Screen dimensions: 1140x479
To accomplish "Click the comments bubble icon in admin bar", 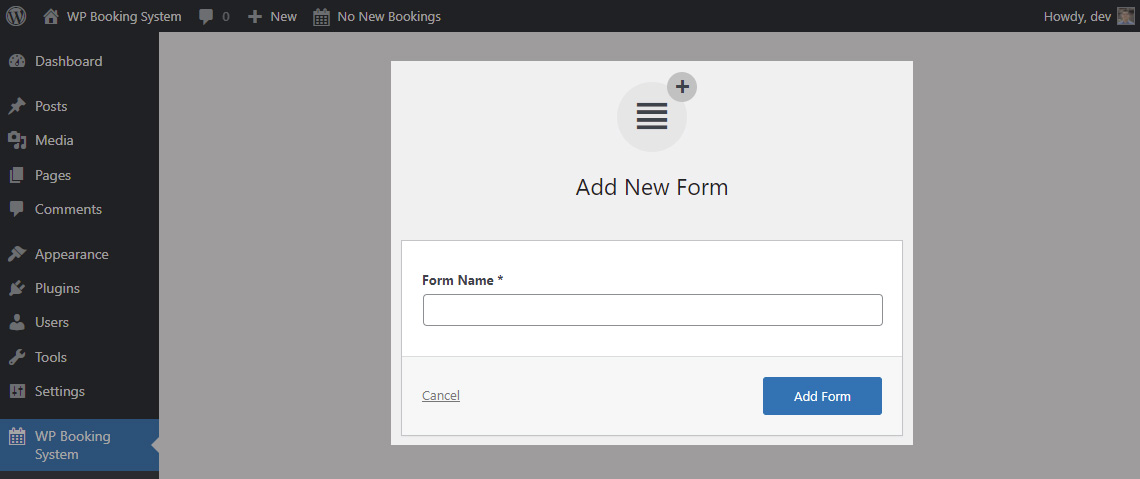I will click(206, 16).
